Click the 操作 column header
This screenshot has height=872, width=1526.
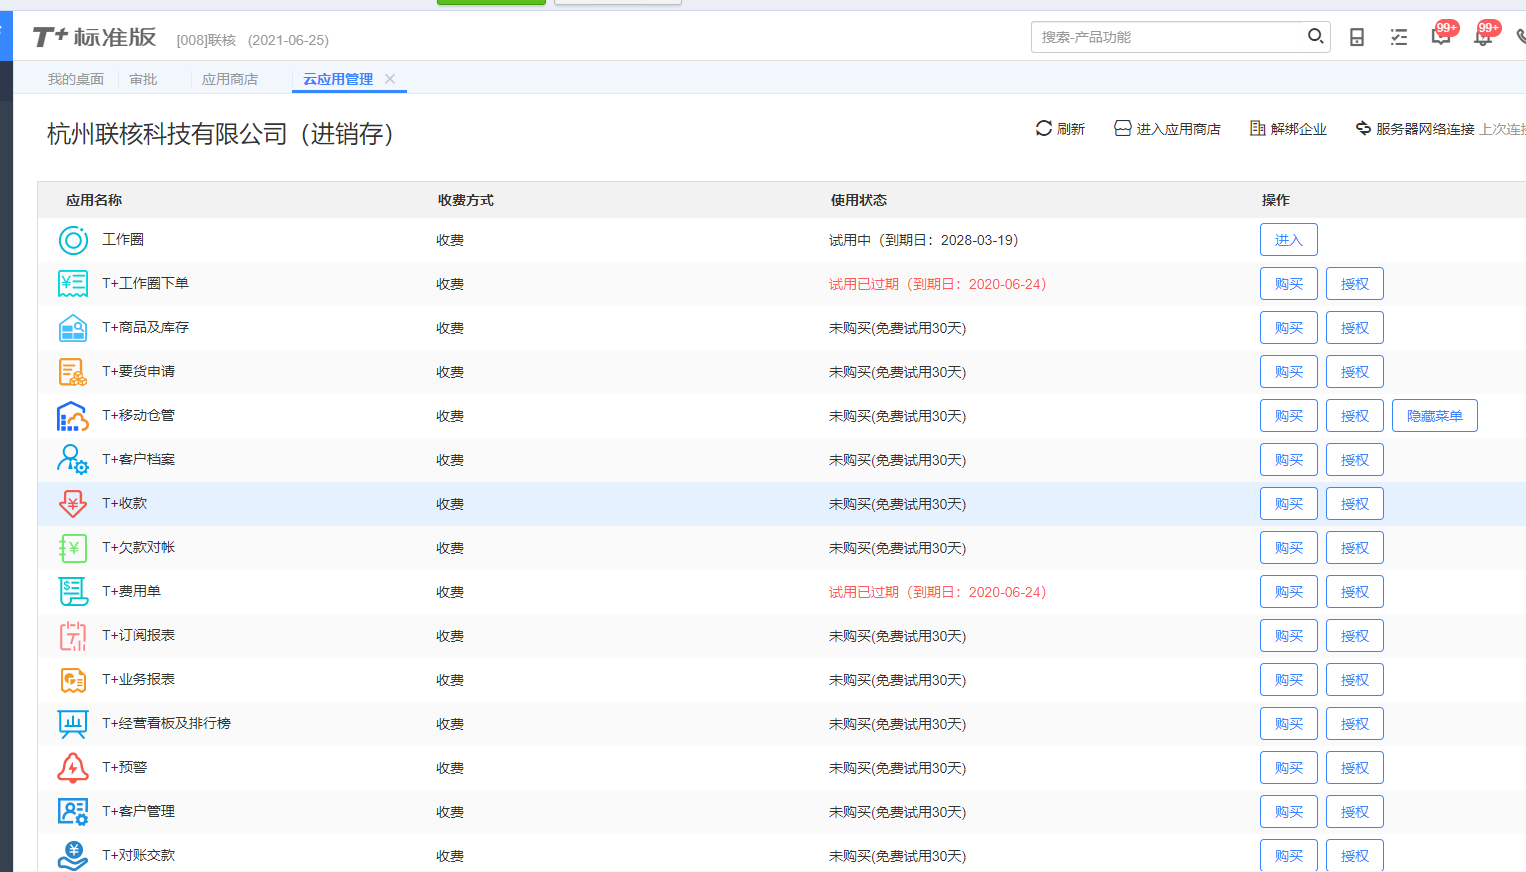1276,200
